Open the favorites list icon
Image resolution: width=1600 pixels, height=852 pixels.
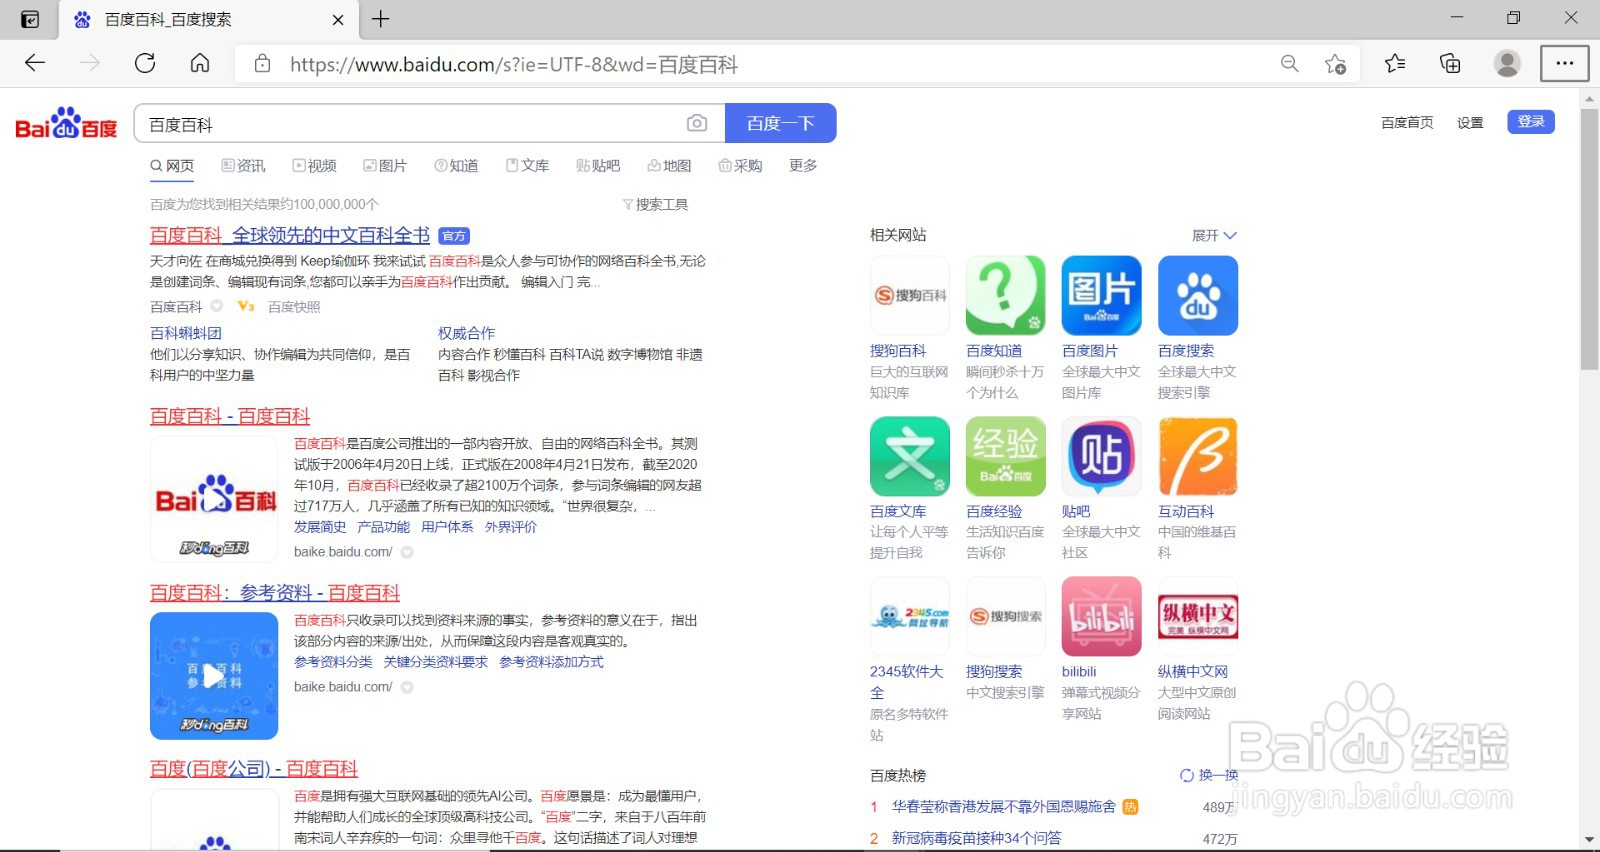point(1395,64)
